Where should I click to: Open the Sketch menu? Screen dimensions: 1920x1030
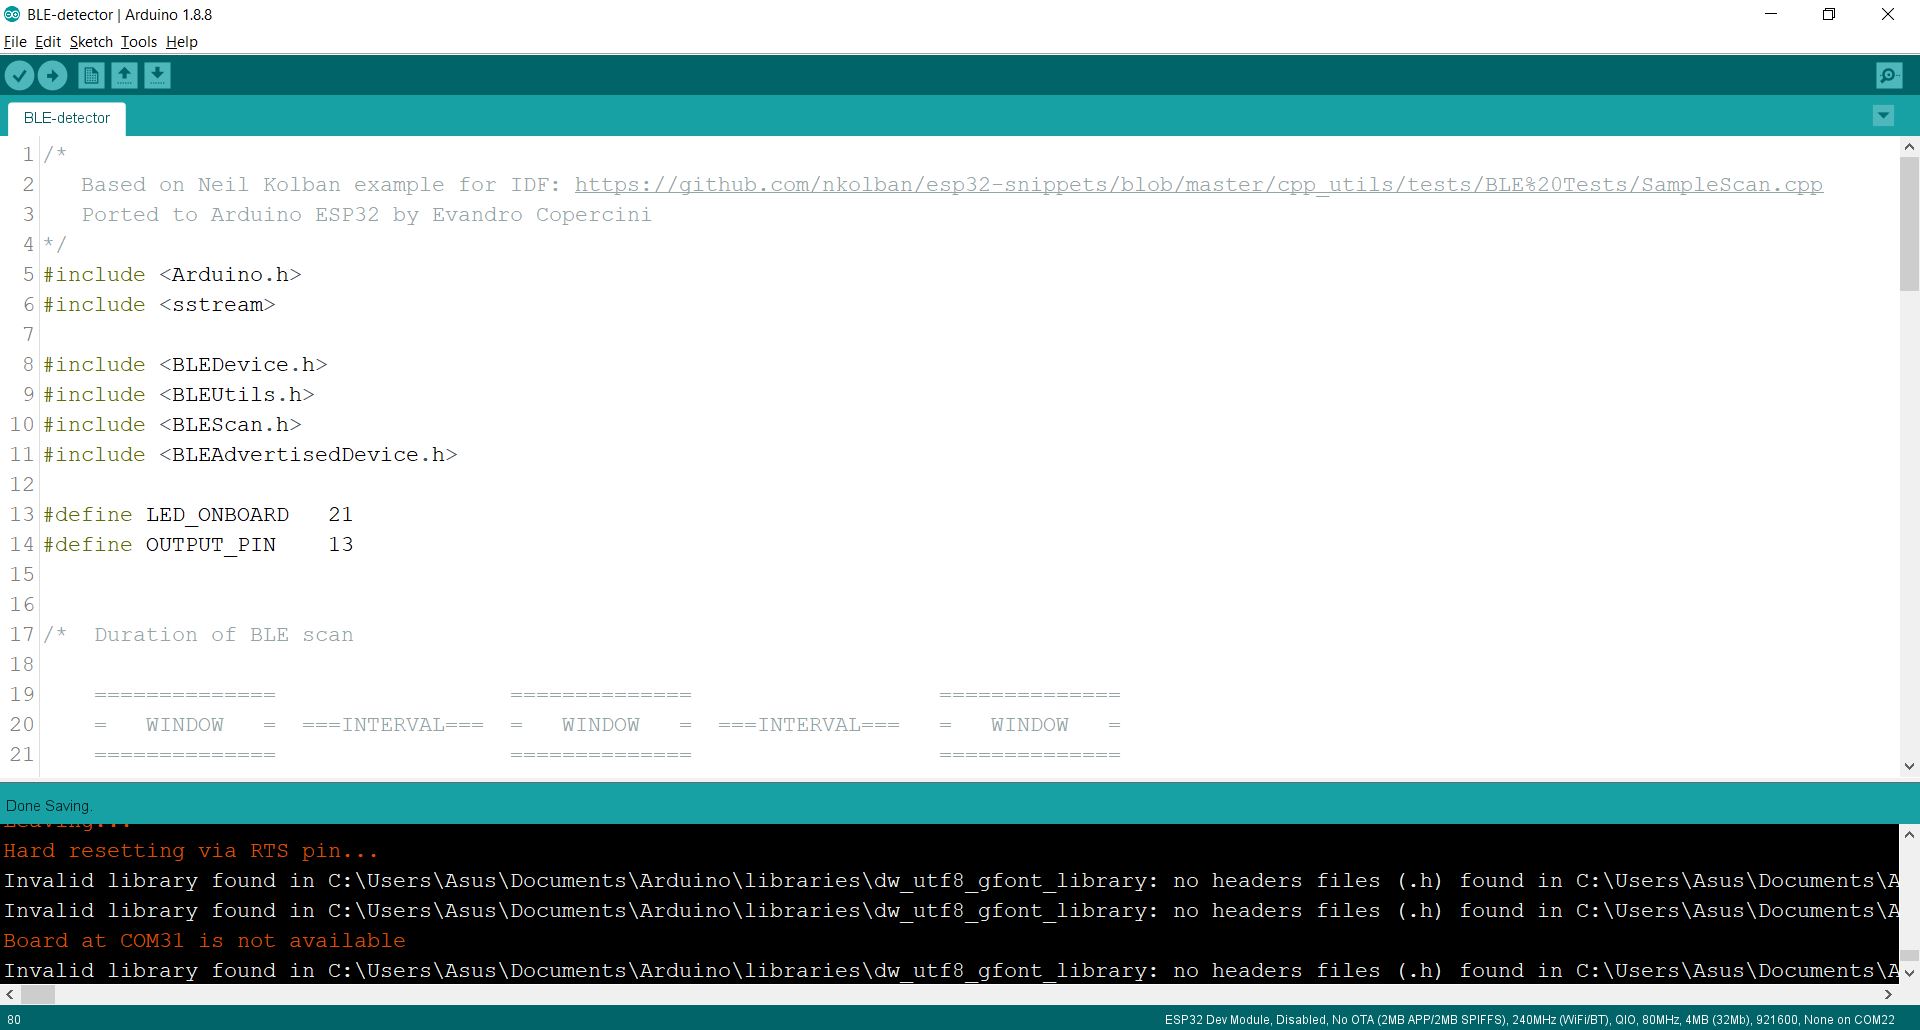pos(90,42)
